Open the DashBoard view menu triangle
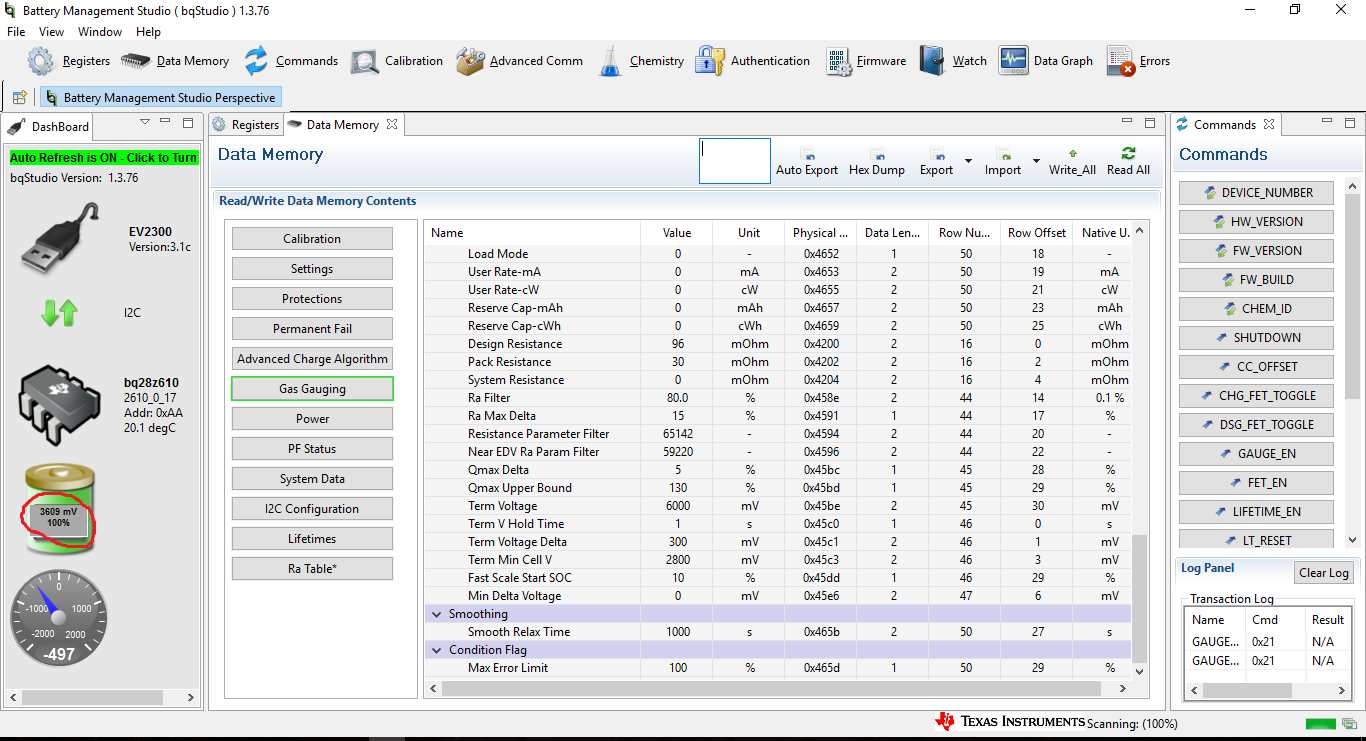 (145, 122)
